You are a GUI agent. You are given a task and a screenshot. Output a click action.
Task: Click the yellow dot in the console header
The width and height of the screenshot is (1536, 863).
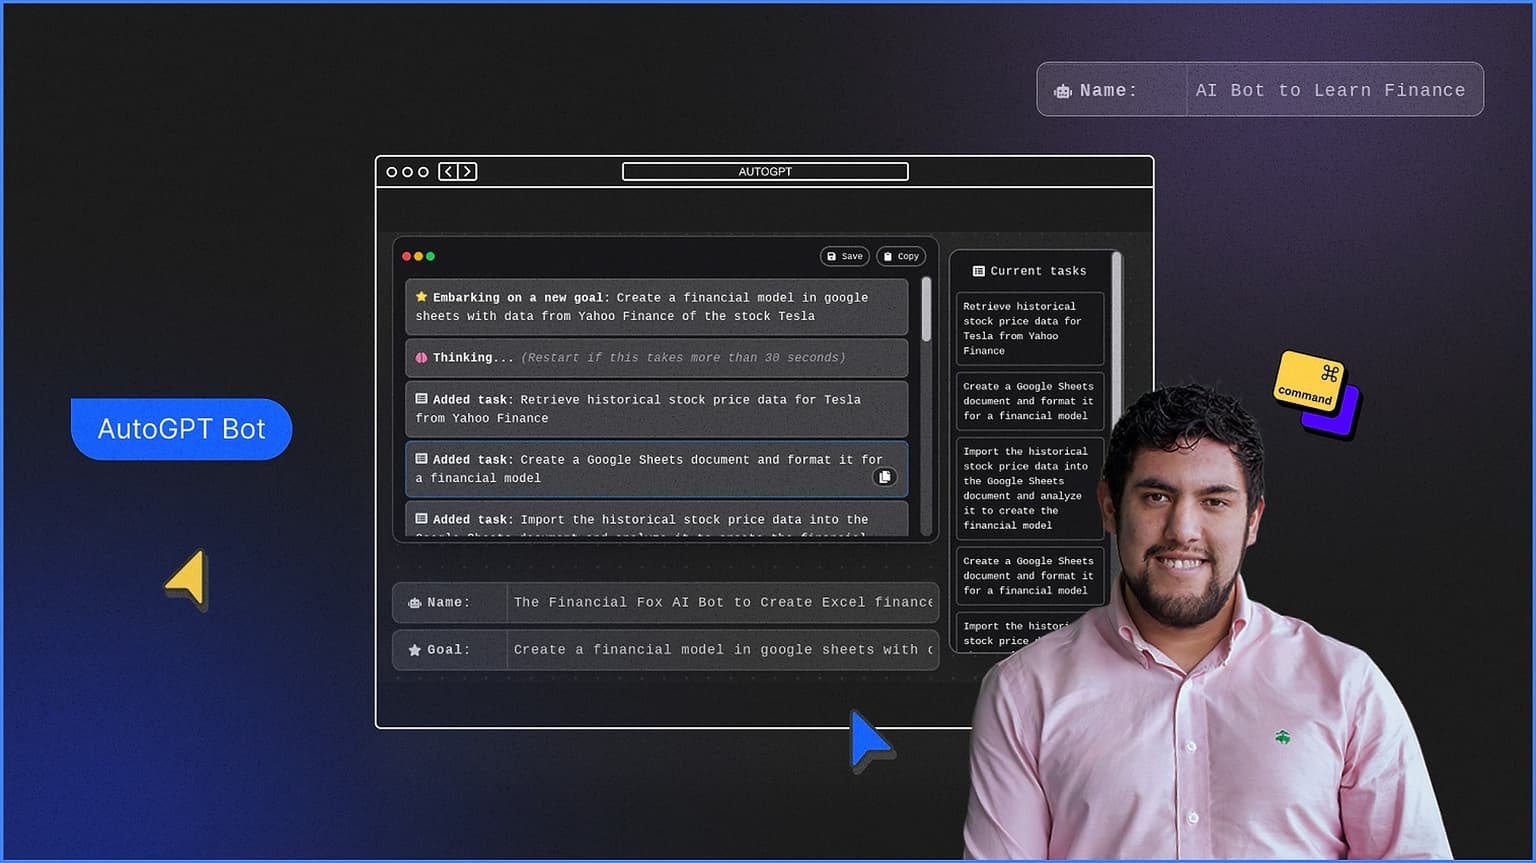tap(419, 256)
